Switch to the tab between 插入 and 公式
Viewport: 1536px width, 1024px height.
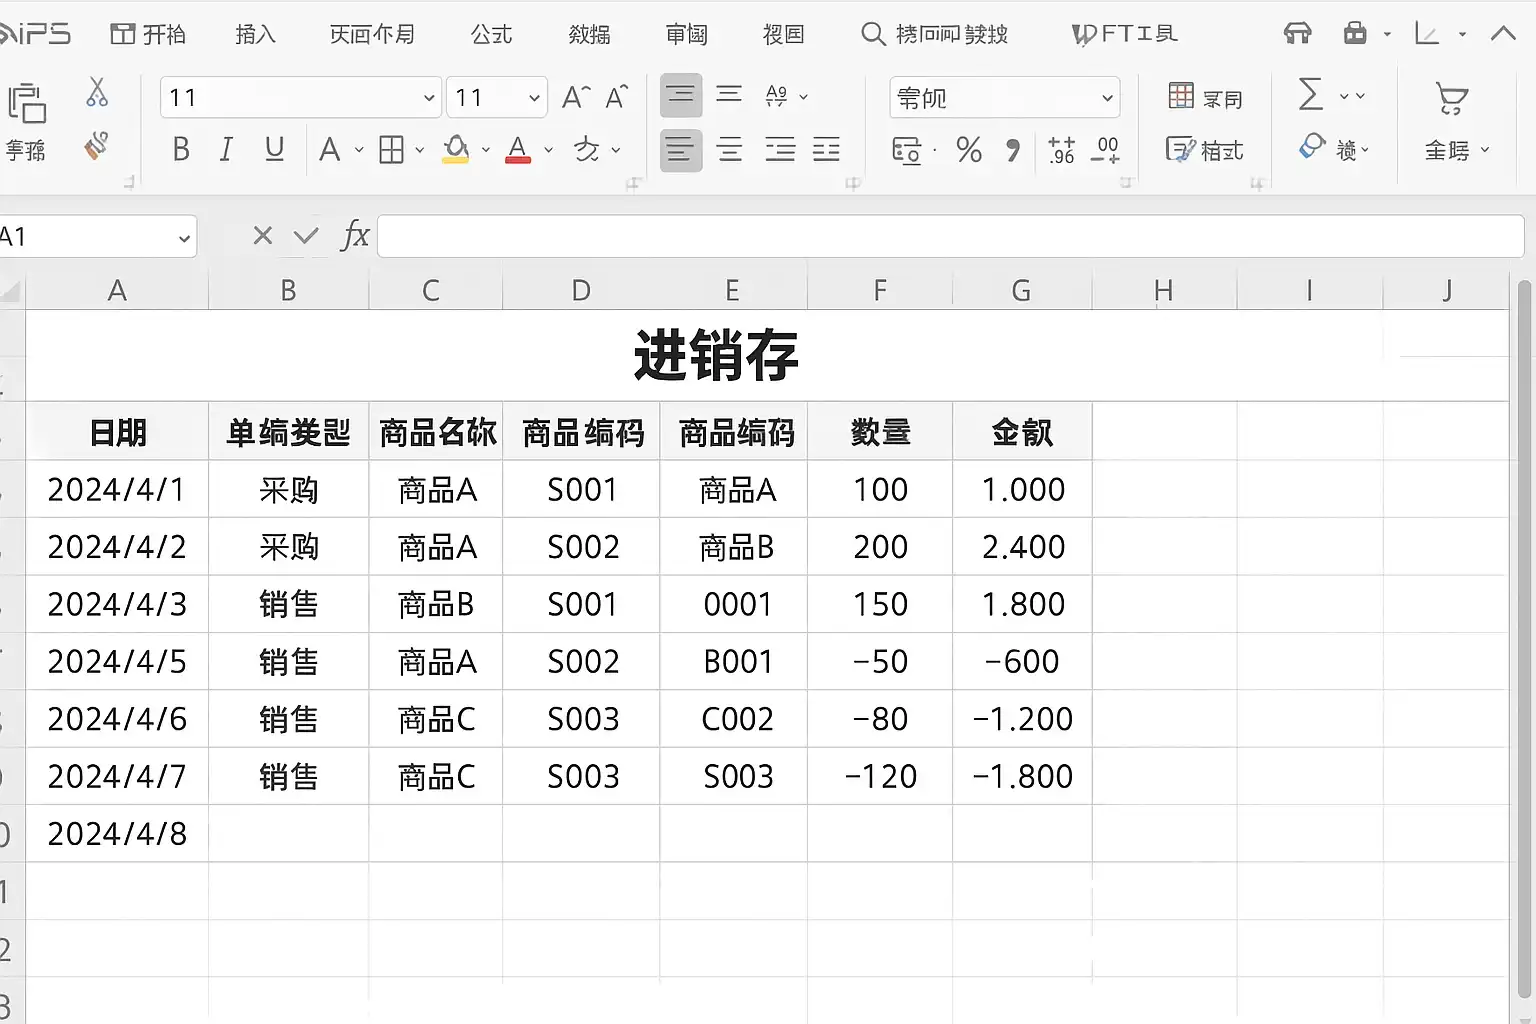point(372,35)
